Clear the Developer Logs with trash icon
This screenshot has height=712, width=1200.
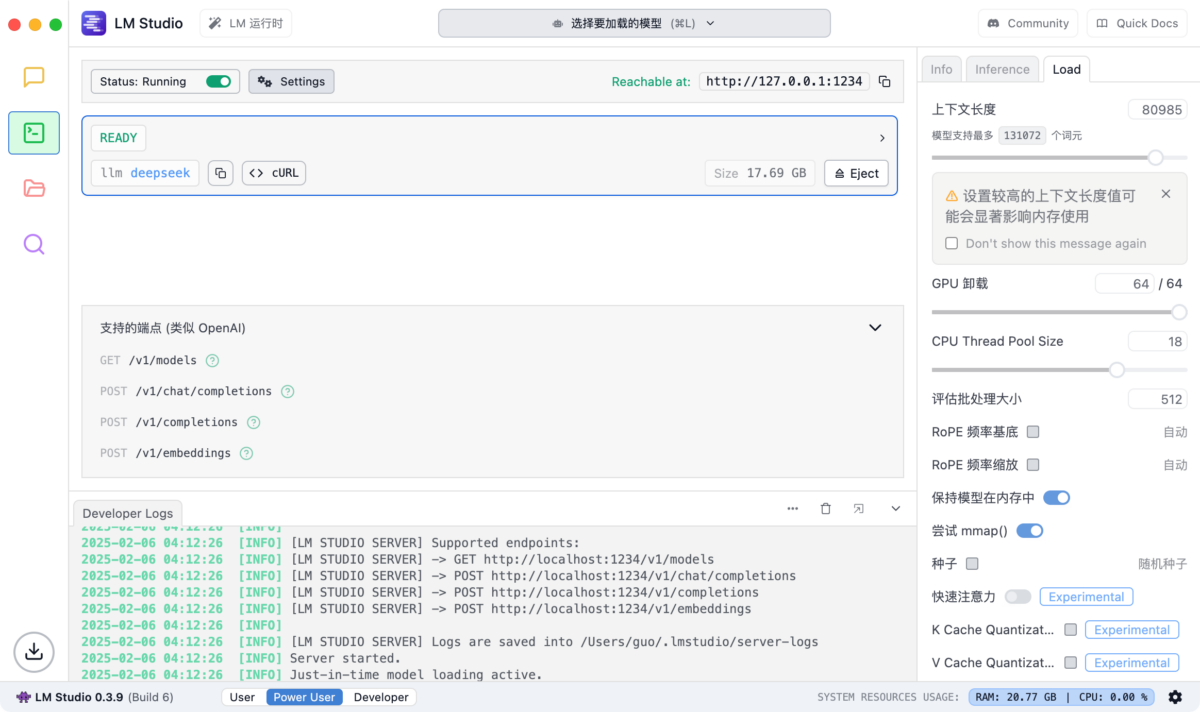click(x=826, y=509)
